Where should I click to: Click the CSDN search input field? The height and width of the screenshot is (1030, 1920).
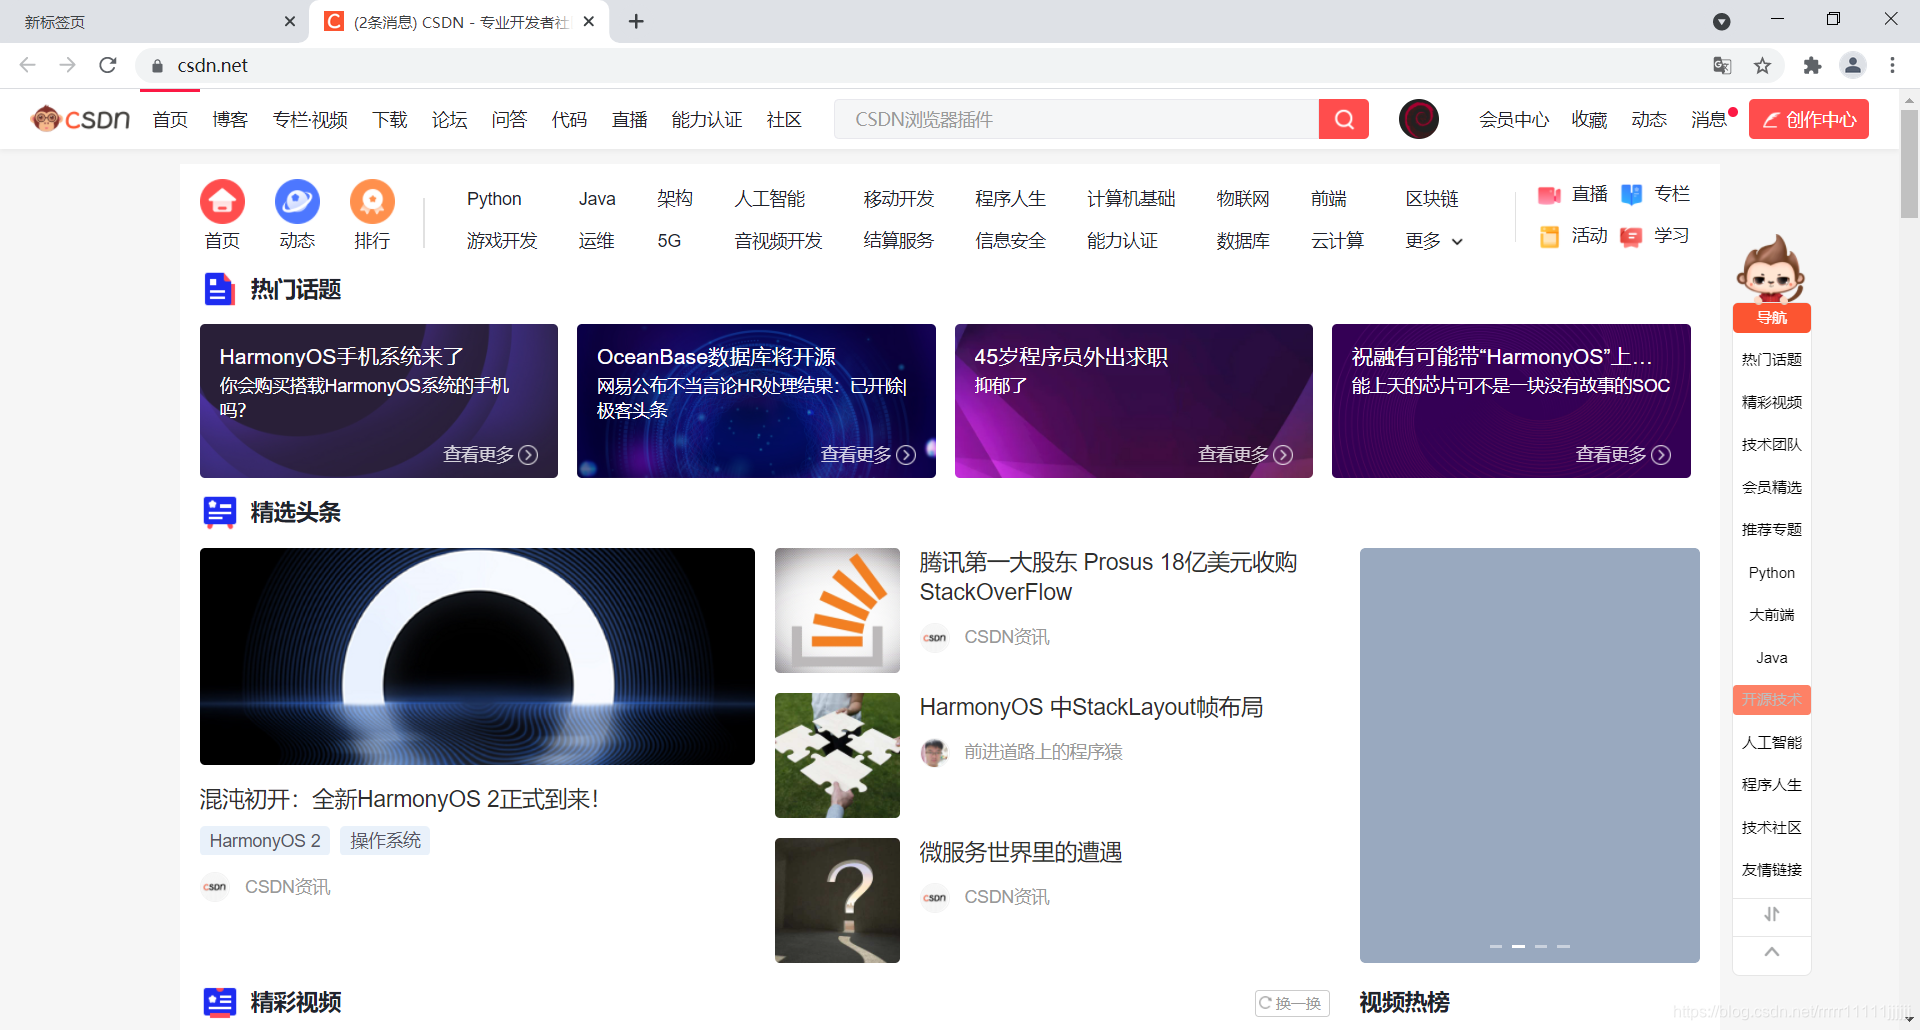click(1076, 119)
